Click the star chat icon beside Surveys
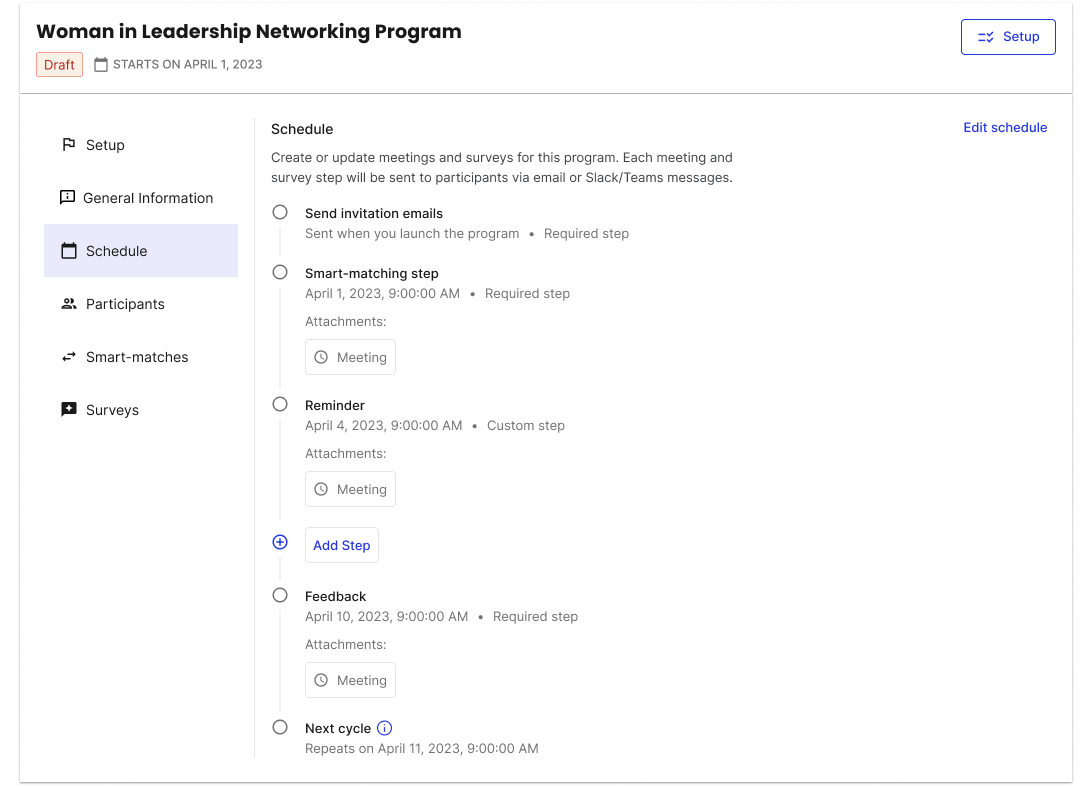 [x=68, y=410]
